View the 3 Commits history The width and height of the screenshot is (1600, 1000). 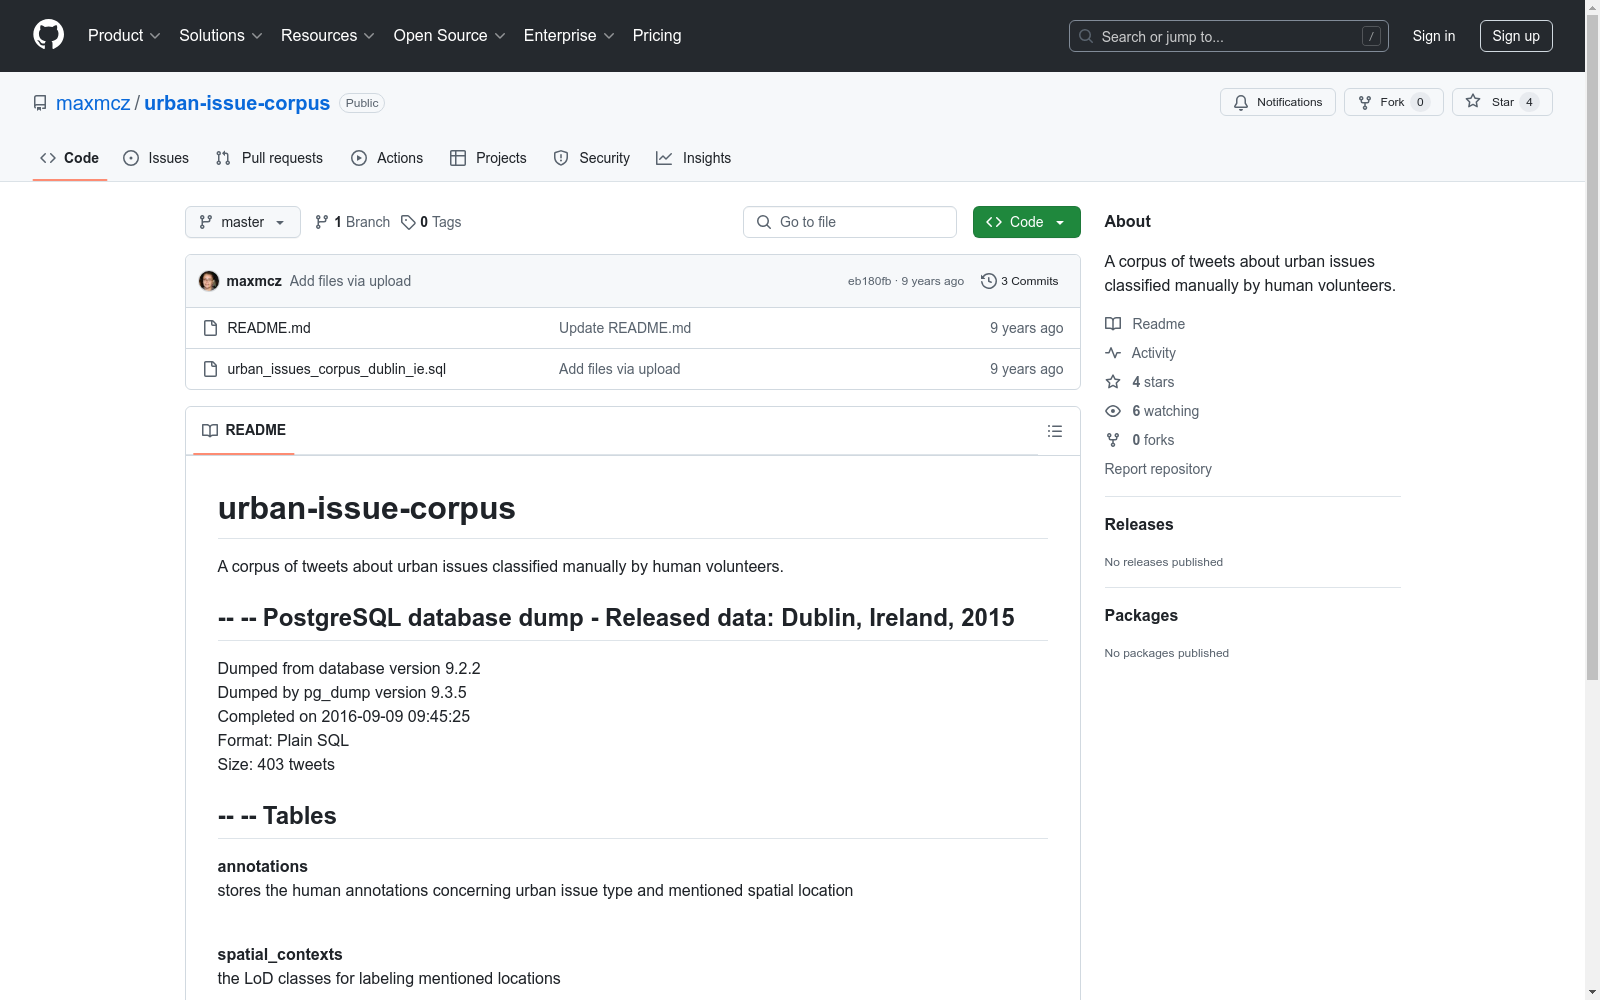click(x=1020, y=281)
